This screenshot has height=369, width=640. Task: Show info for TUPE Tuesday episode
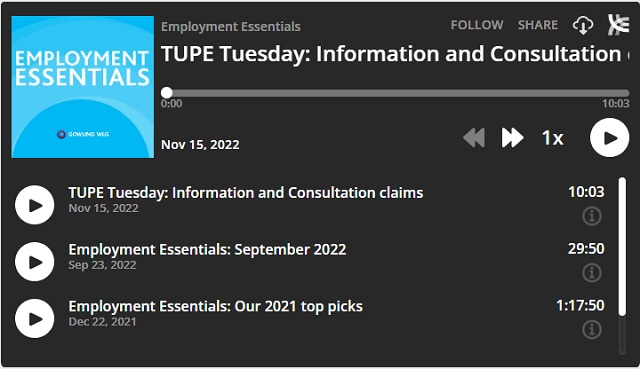pos(592,216)
